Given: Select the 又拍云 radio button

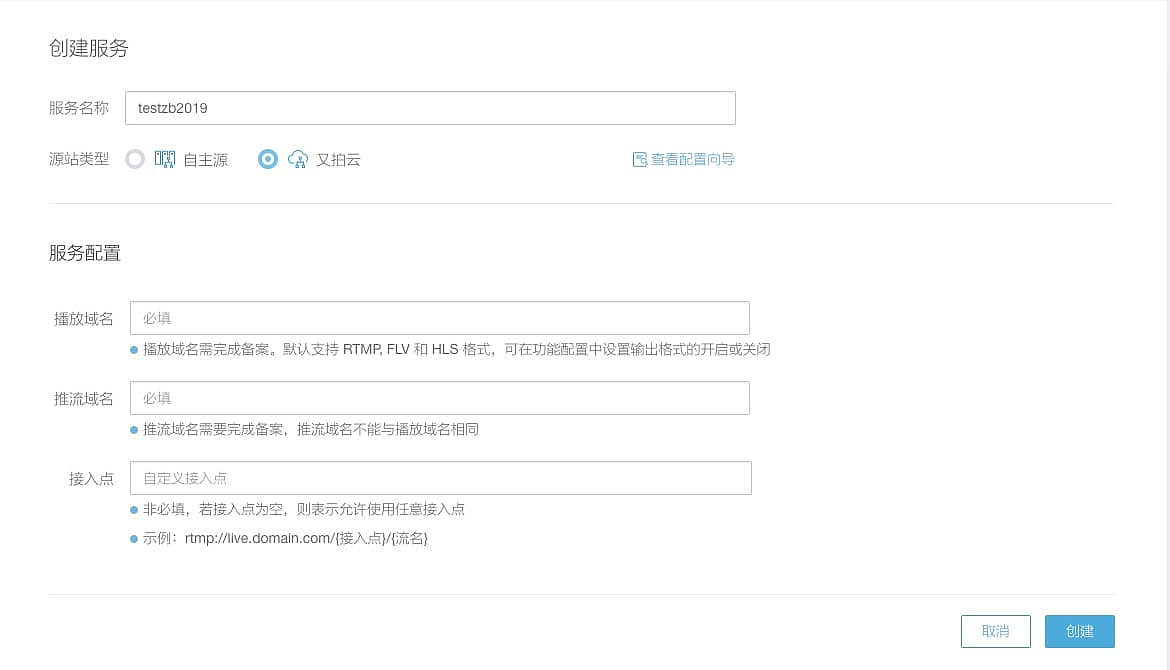Looking at the screenshot, I should click(268, 159).
